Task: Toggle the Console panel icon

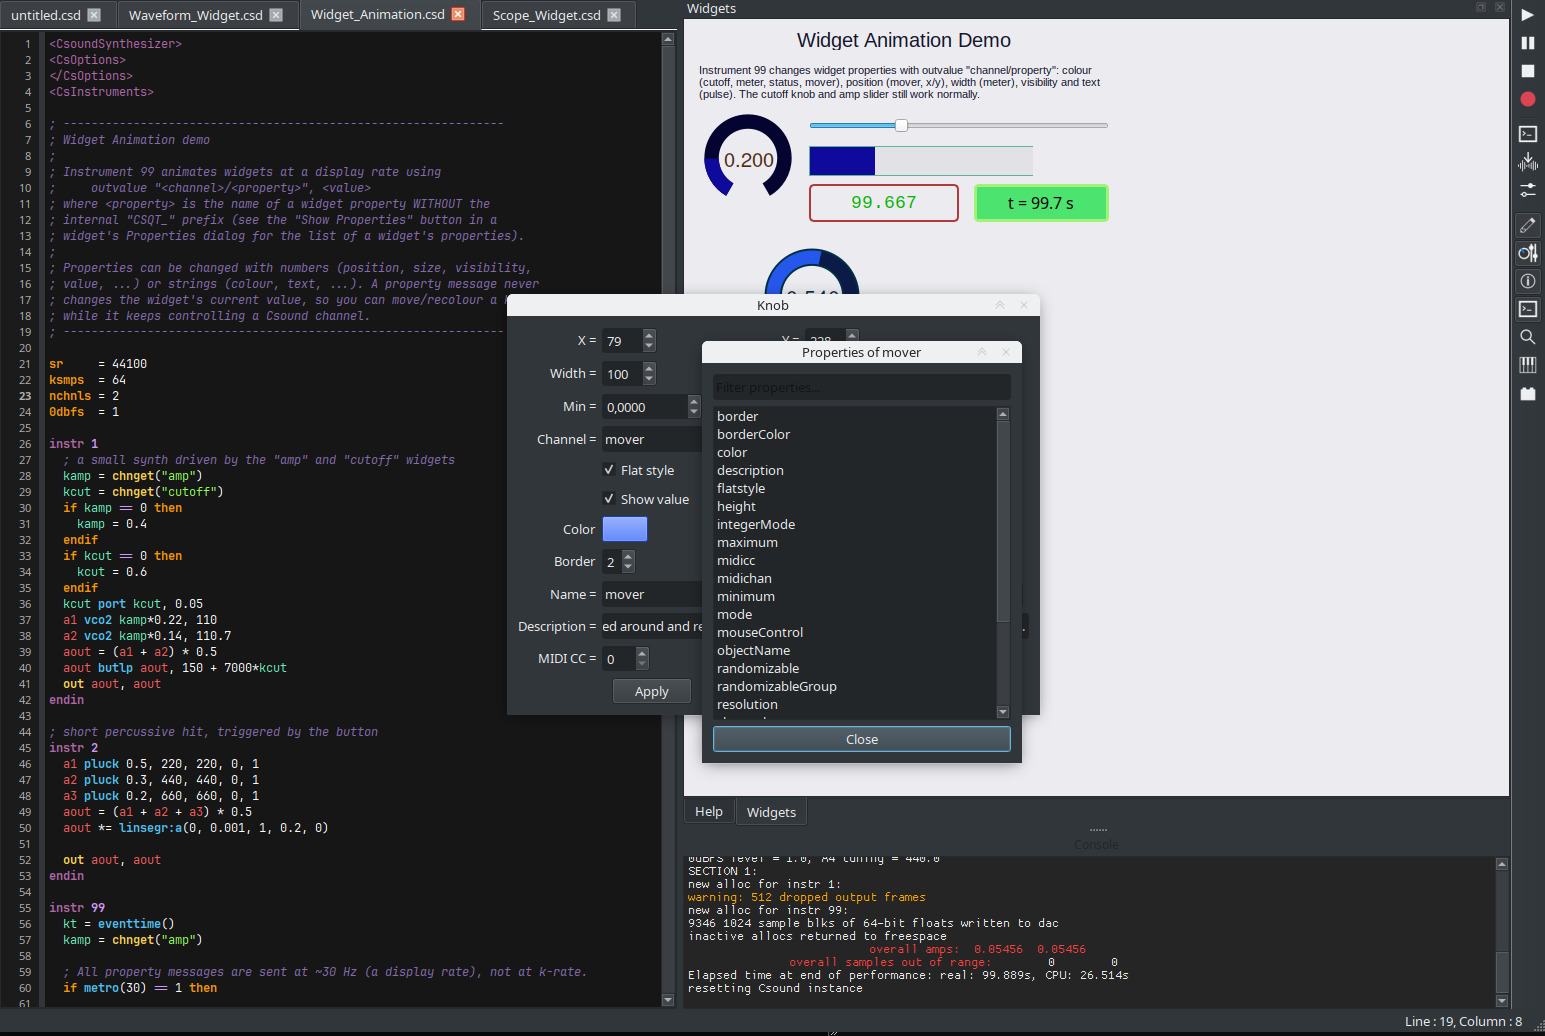Action: point(1527,309)
